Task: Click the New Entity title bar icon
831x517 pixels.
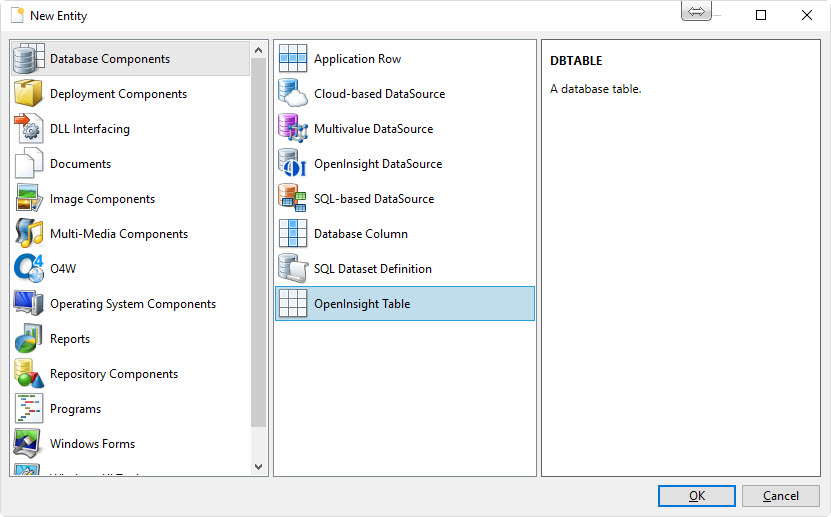Action: click(17, 15)
